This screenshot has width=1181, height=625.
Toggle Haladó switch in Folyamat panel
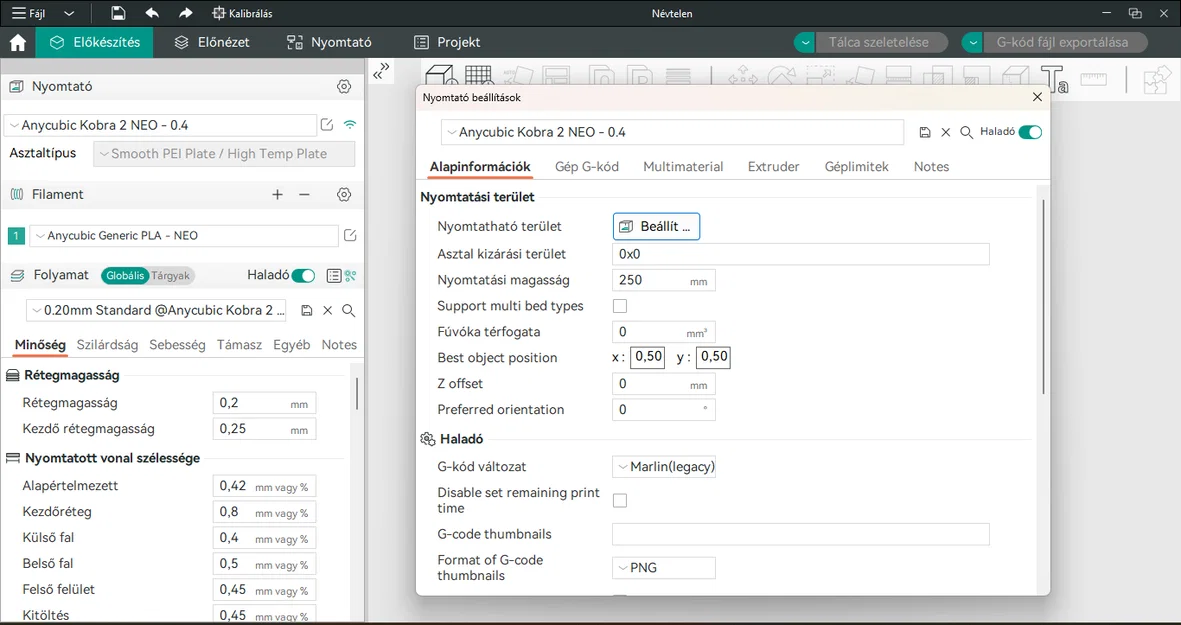304,276
